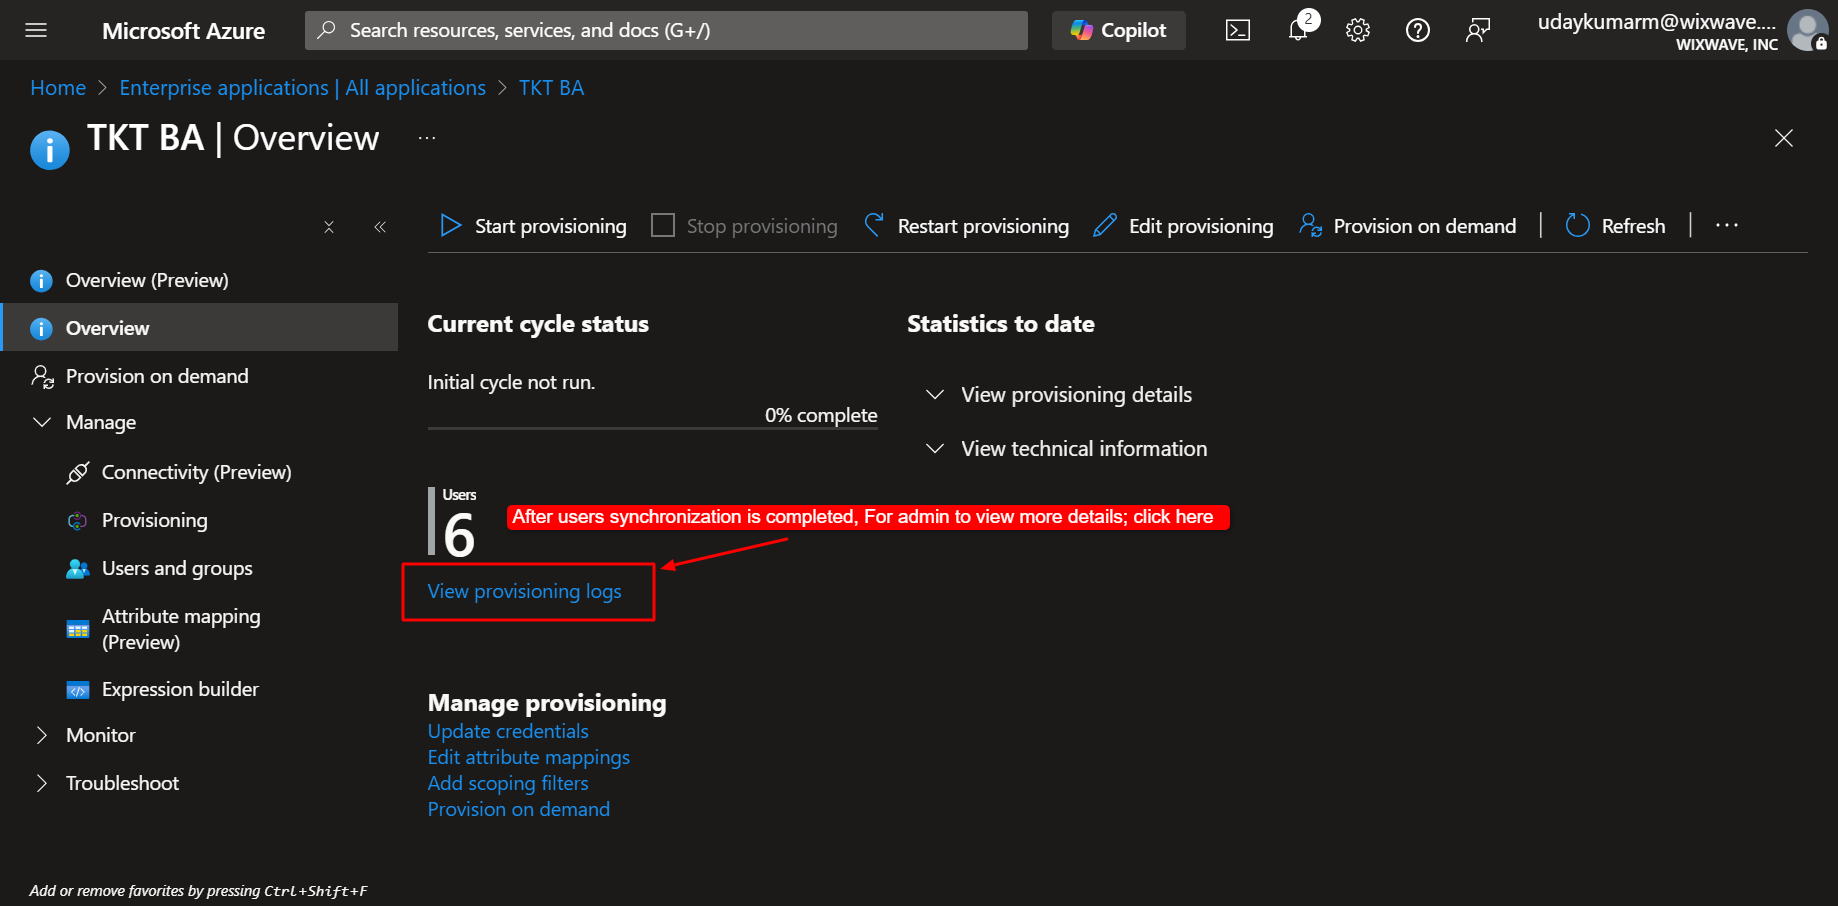
Task: Clear the sidebar menu search X icon
Action: click(329, 227)
